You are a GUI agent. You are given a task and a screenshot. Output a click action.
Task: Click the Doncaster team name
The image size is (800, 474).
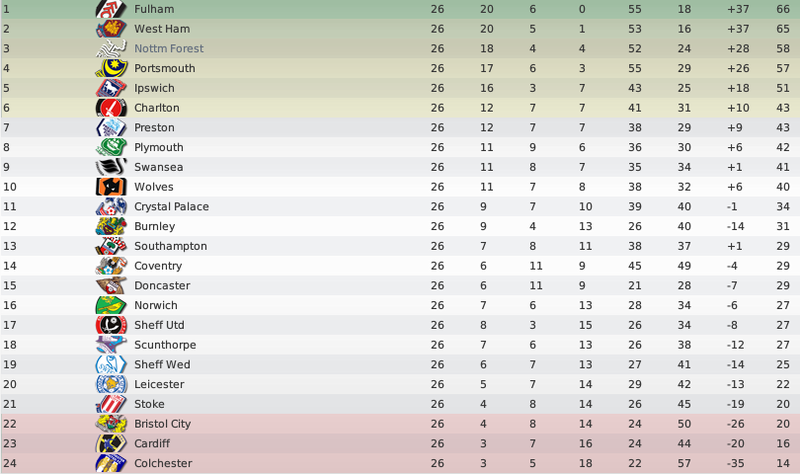tap(162, 285)
